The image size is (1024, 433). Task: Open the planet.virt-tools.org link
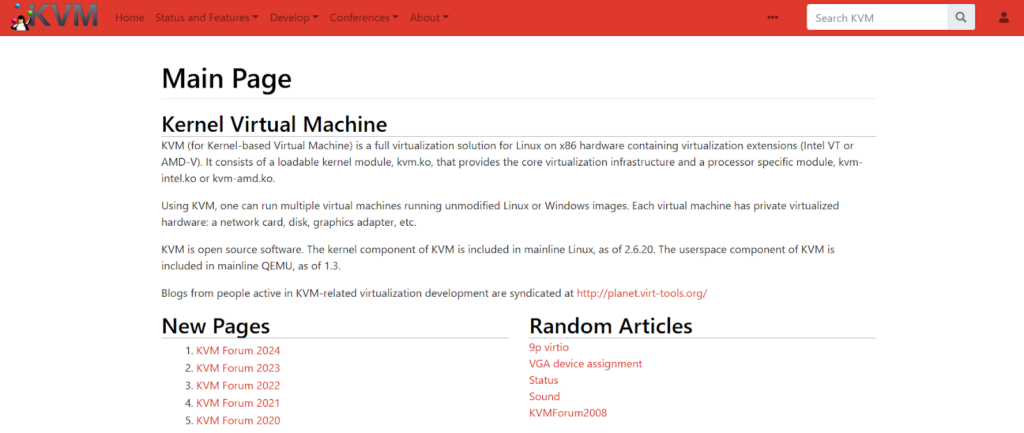point(641,293)
